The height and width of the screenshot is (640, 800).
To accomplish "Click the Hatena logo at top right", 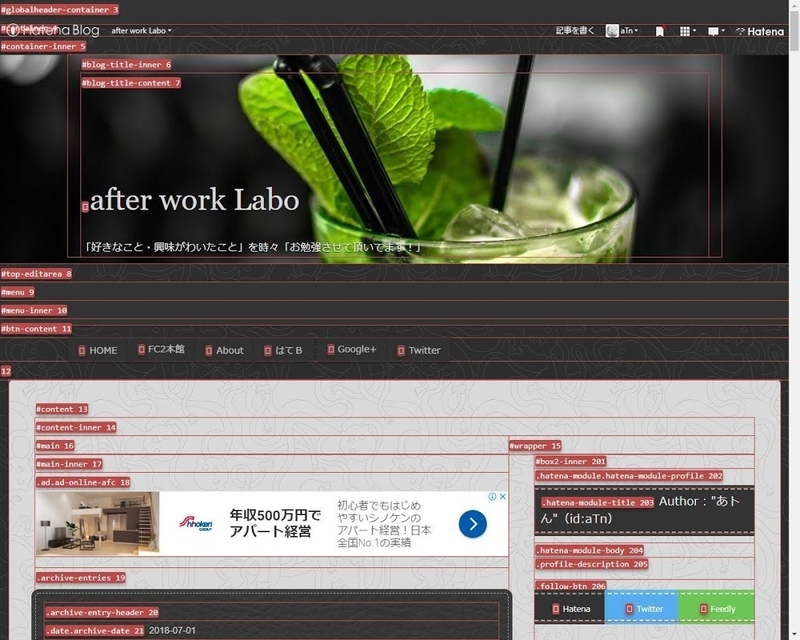I will tap(760, 31).
